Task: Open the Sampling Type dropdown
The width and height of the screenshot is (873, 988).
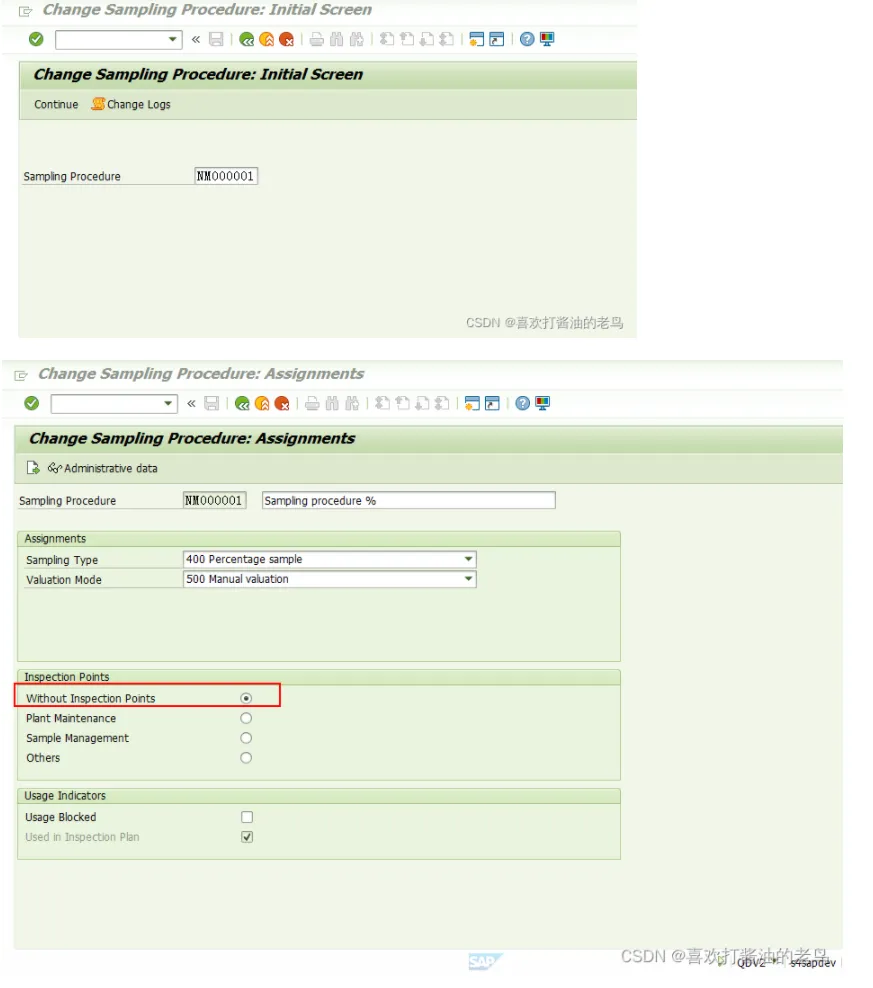Action: tap(468, 559)
